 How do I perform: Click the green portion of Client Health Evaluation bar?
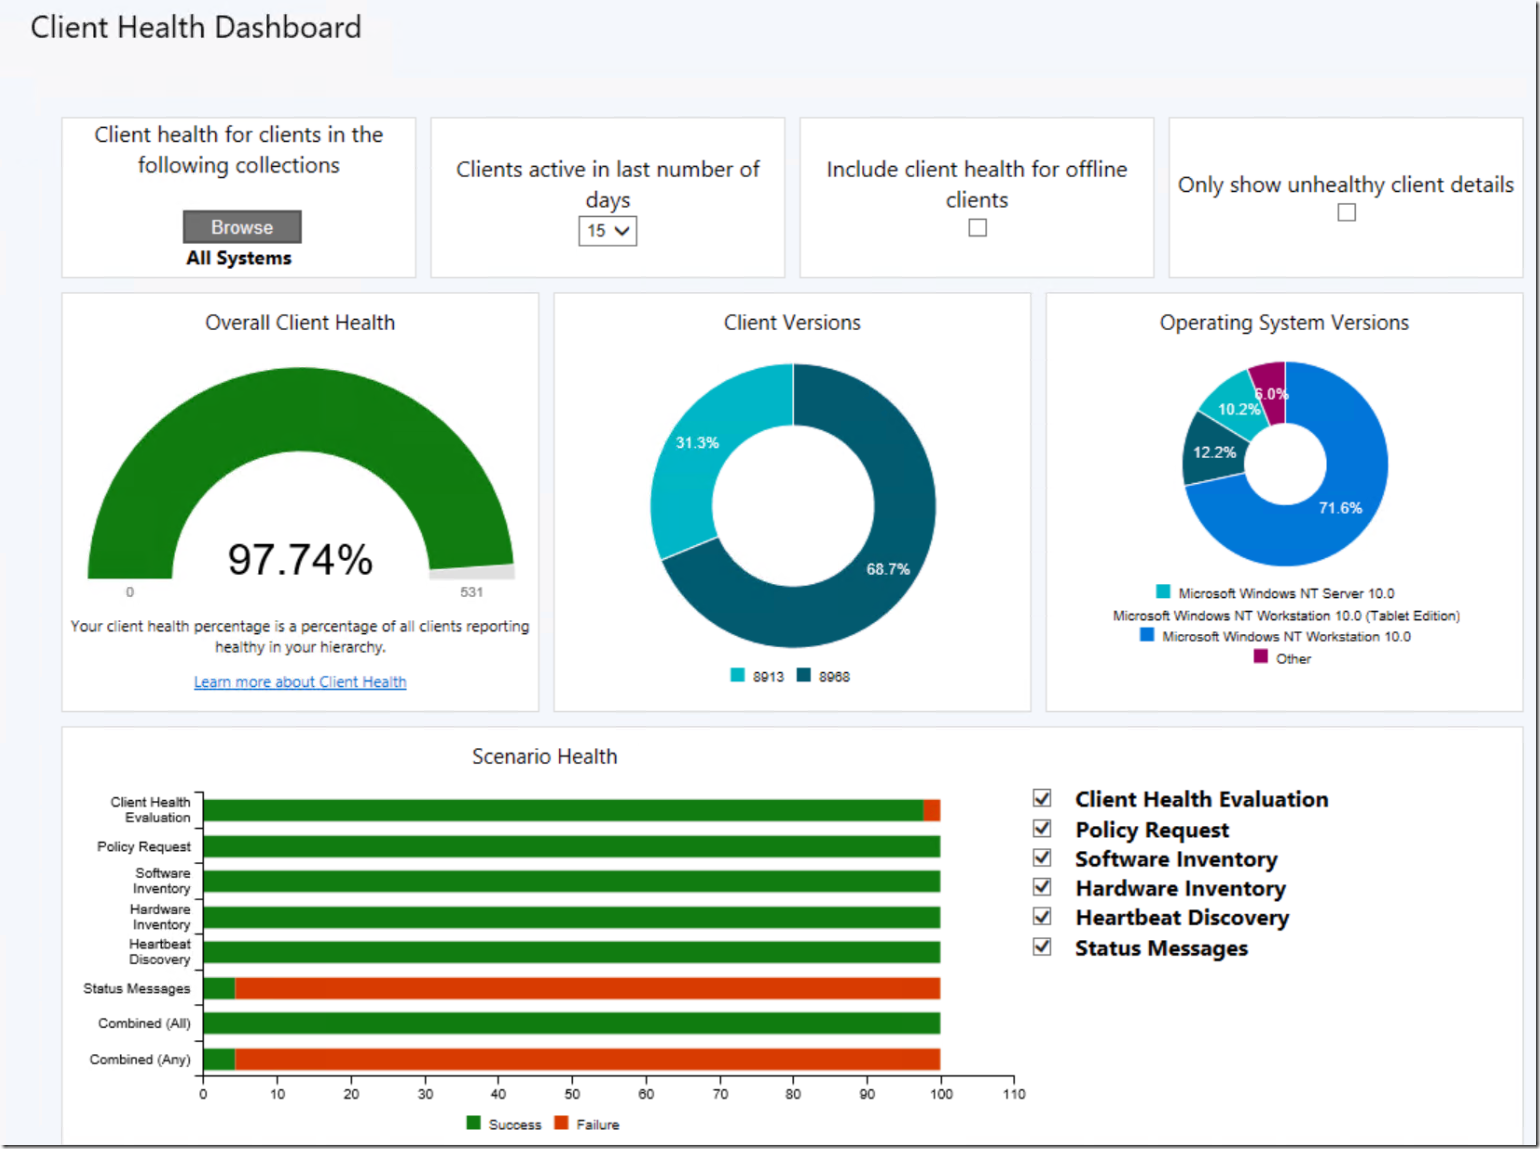(563, 810)
